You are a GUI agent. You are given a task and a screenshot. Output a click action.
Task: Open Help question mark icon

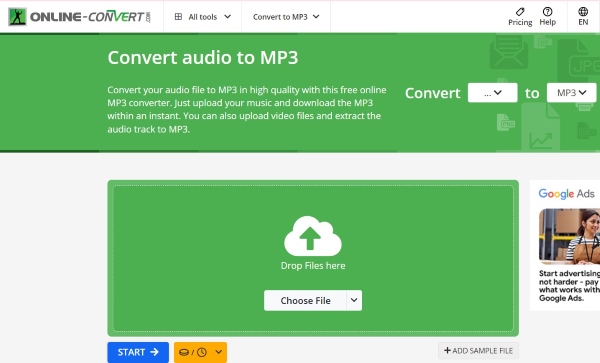click(547, 11)
